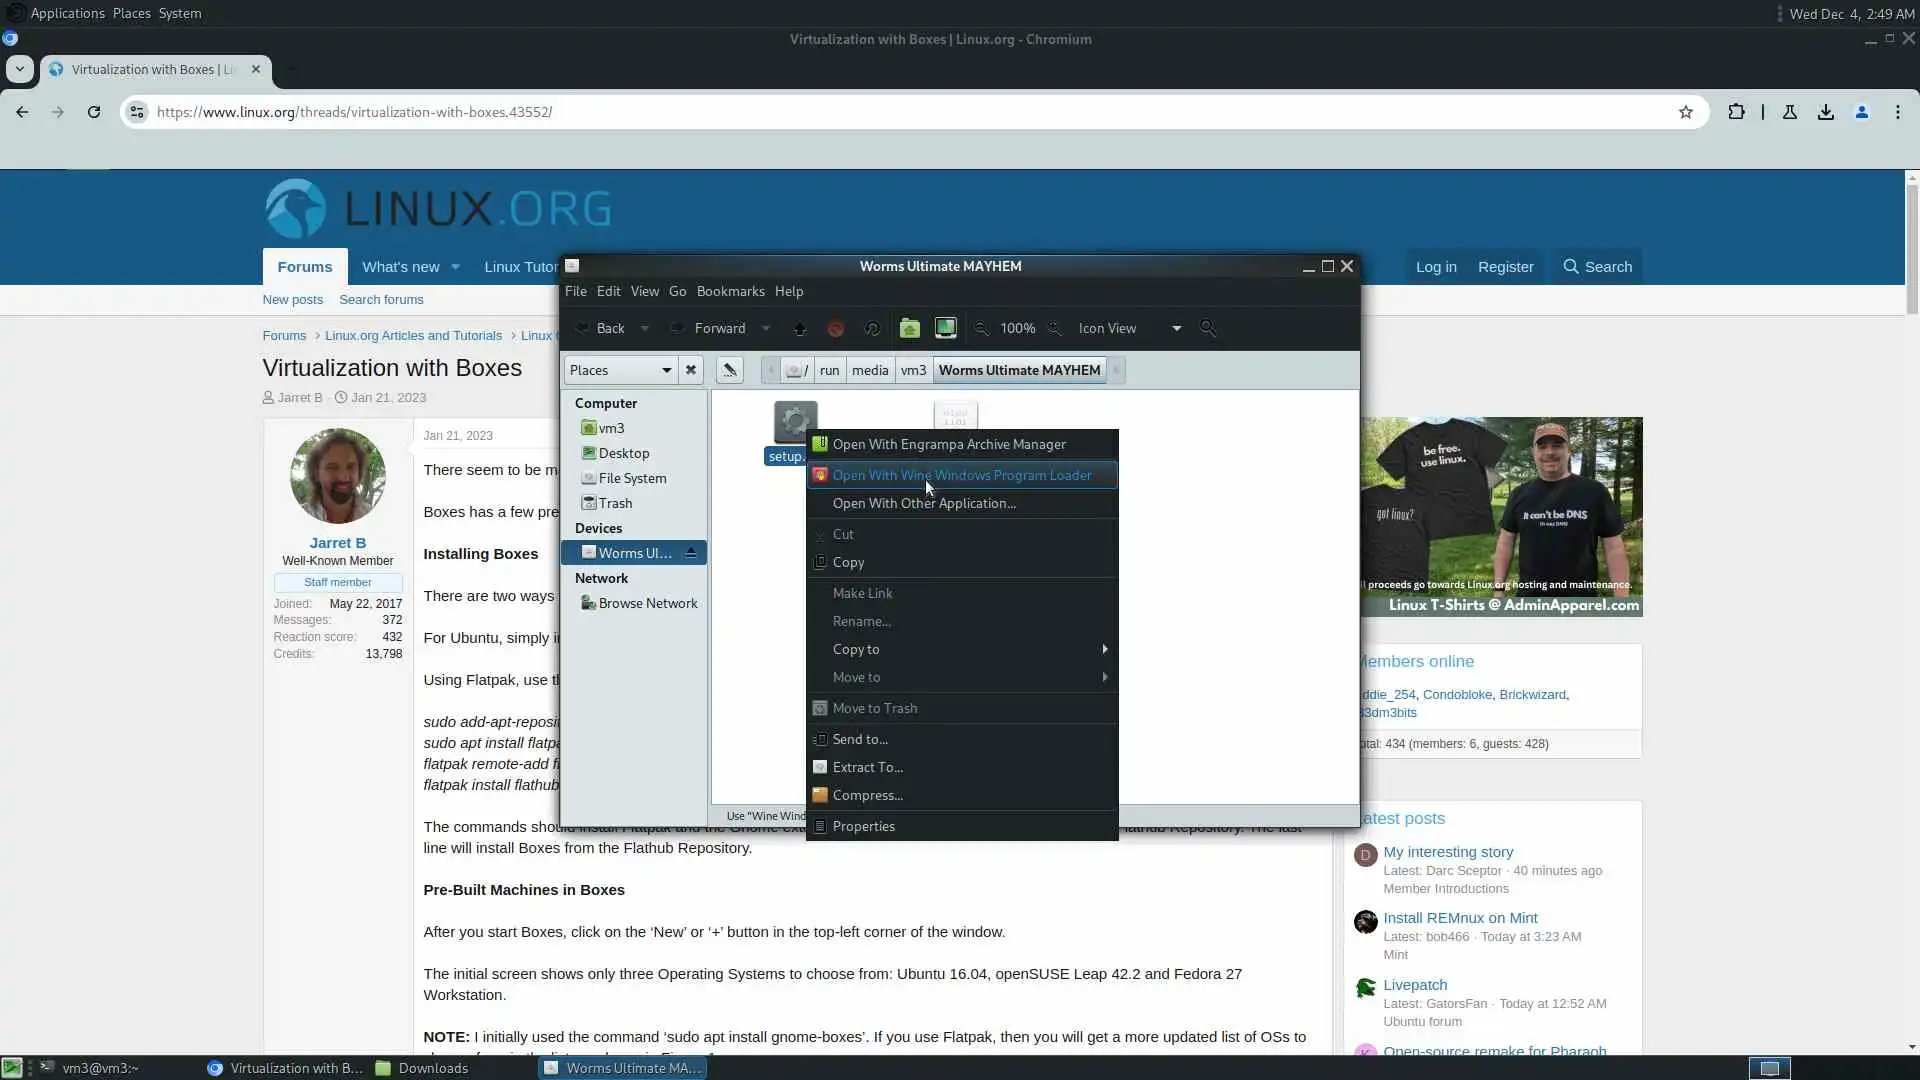
Task: Choose Open With Wine Windows Program Loader
Action: click(x=962, y=475)
